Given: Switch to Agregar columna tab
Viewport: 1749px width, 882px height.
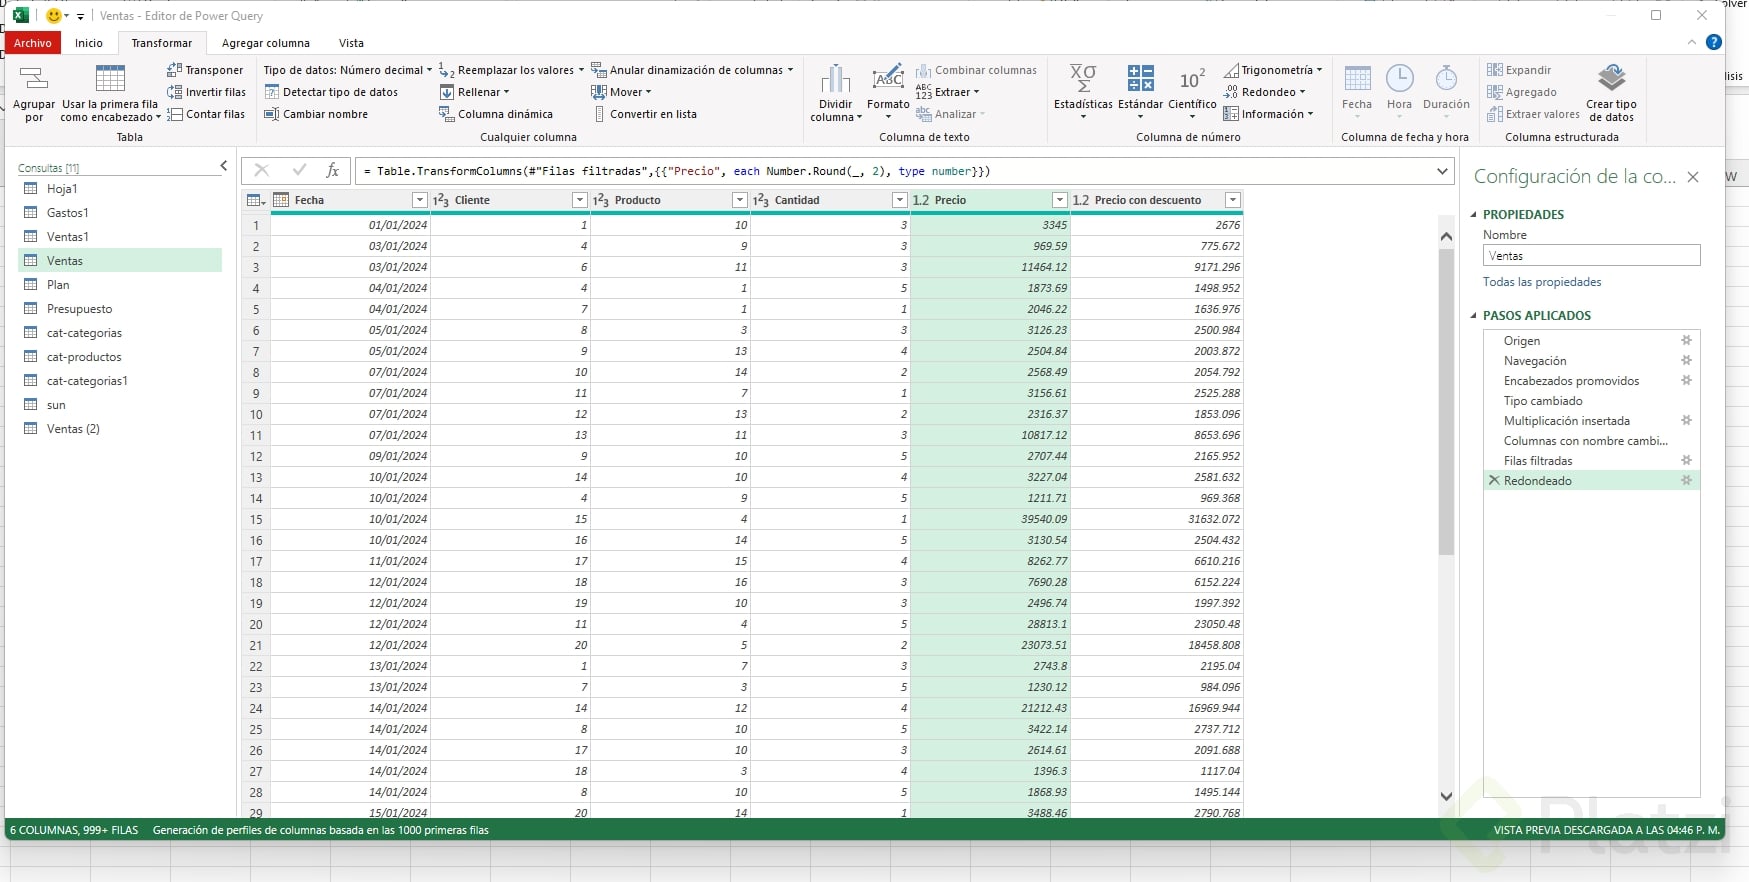Looking at the screenshot, I should point(266,43).
